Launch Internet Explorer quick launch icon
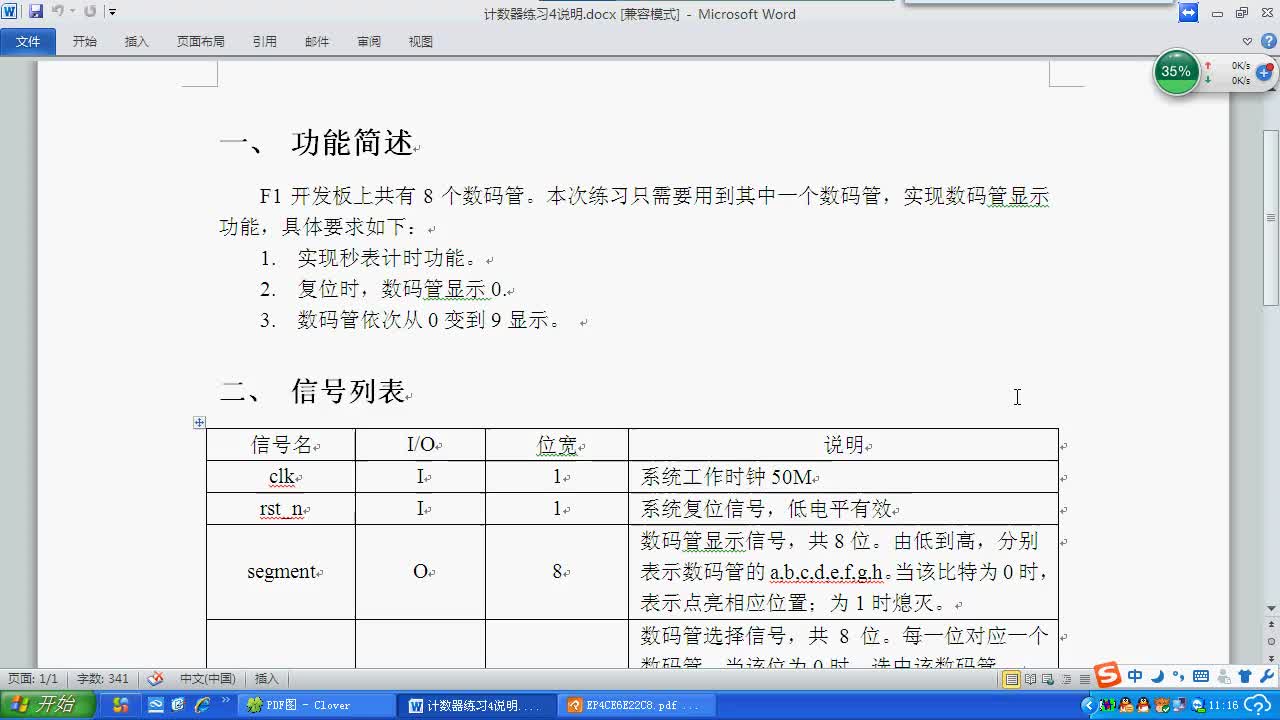The width and height of the screenshot is (1280, 720). pos(201,705)
